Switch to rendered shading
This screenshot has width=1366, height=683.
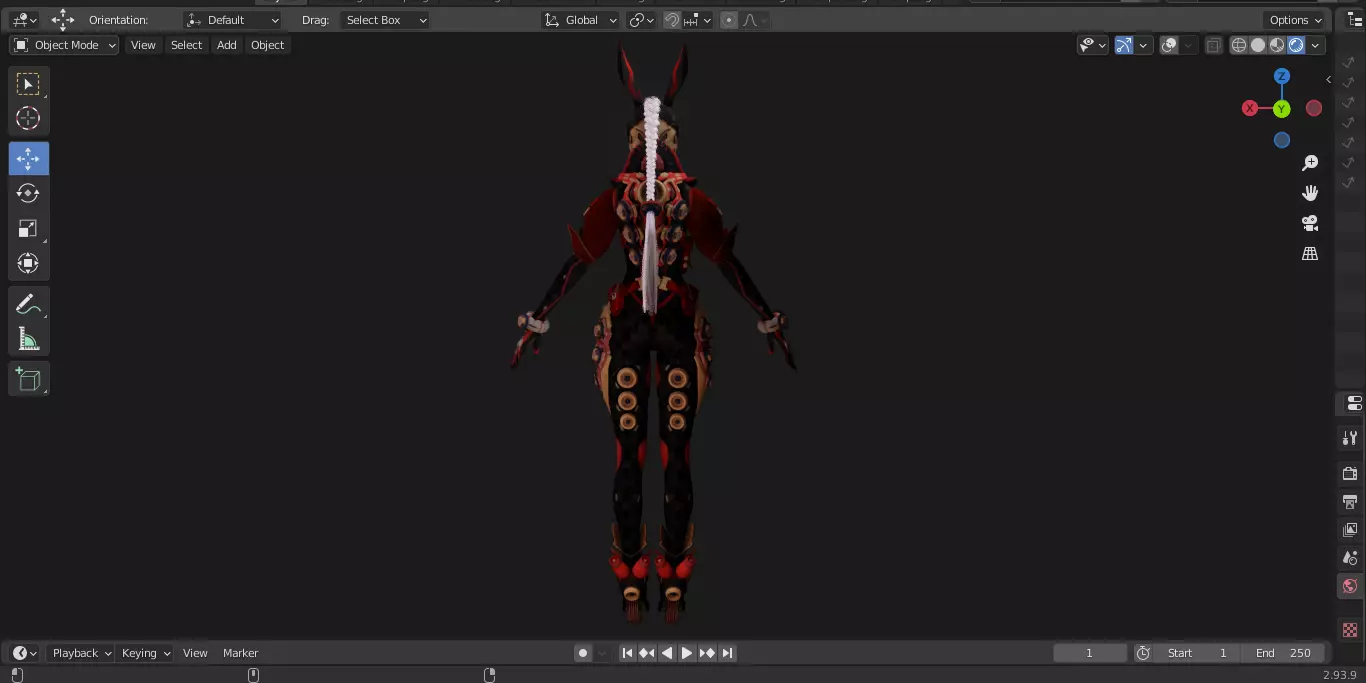click(1296, 45)
